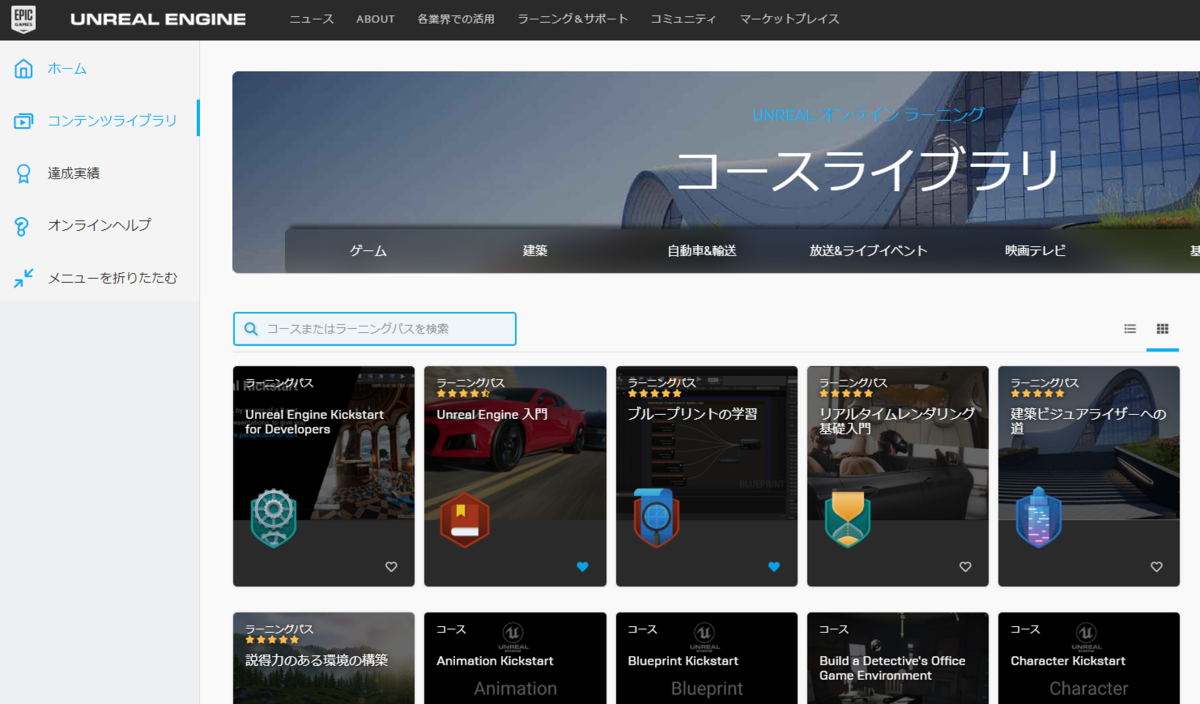Viewport: 1200px width, 704px height.
Task: Click the UNREAL オンライン ラーニング banner text
Action: tap(868, 114)
